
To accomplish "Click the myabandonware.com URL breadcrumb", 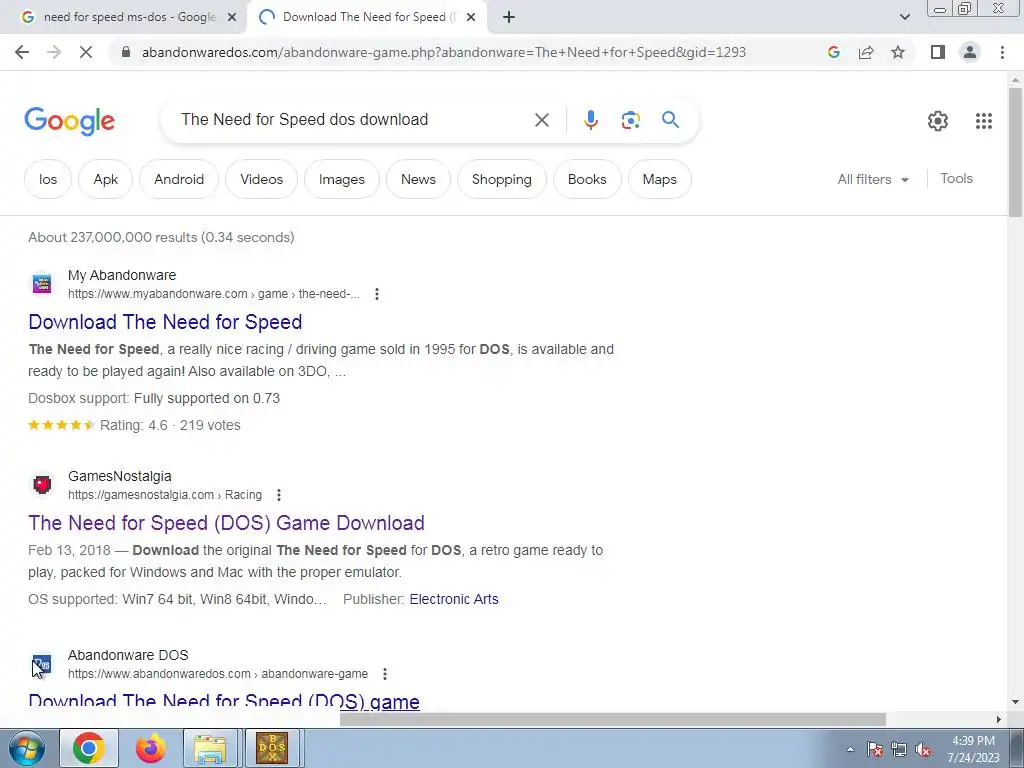I will (214, 294).
